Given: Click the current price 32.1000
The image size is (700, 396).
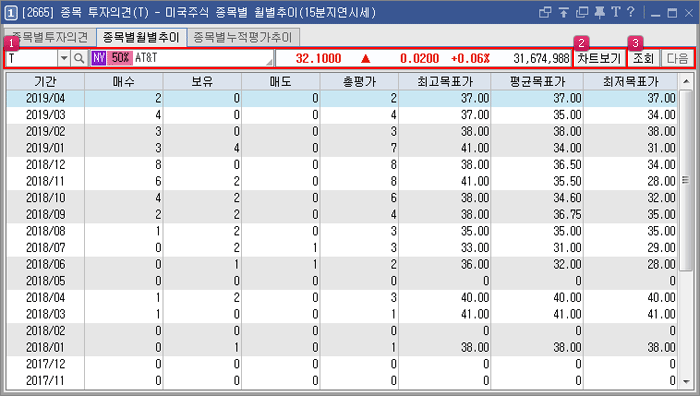Looking at the screenshot, I should 318,58.
